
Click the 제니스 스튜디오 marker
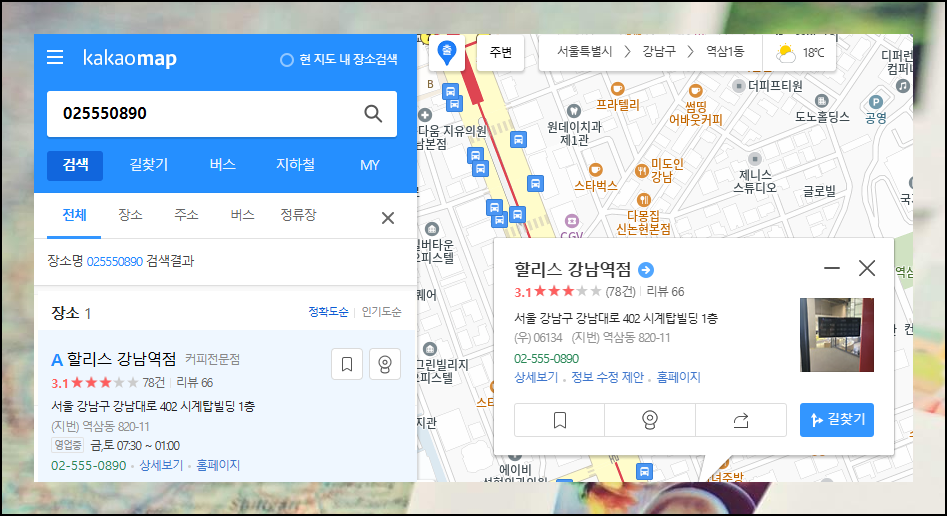coord(754,159)
